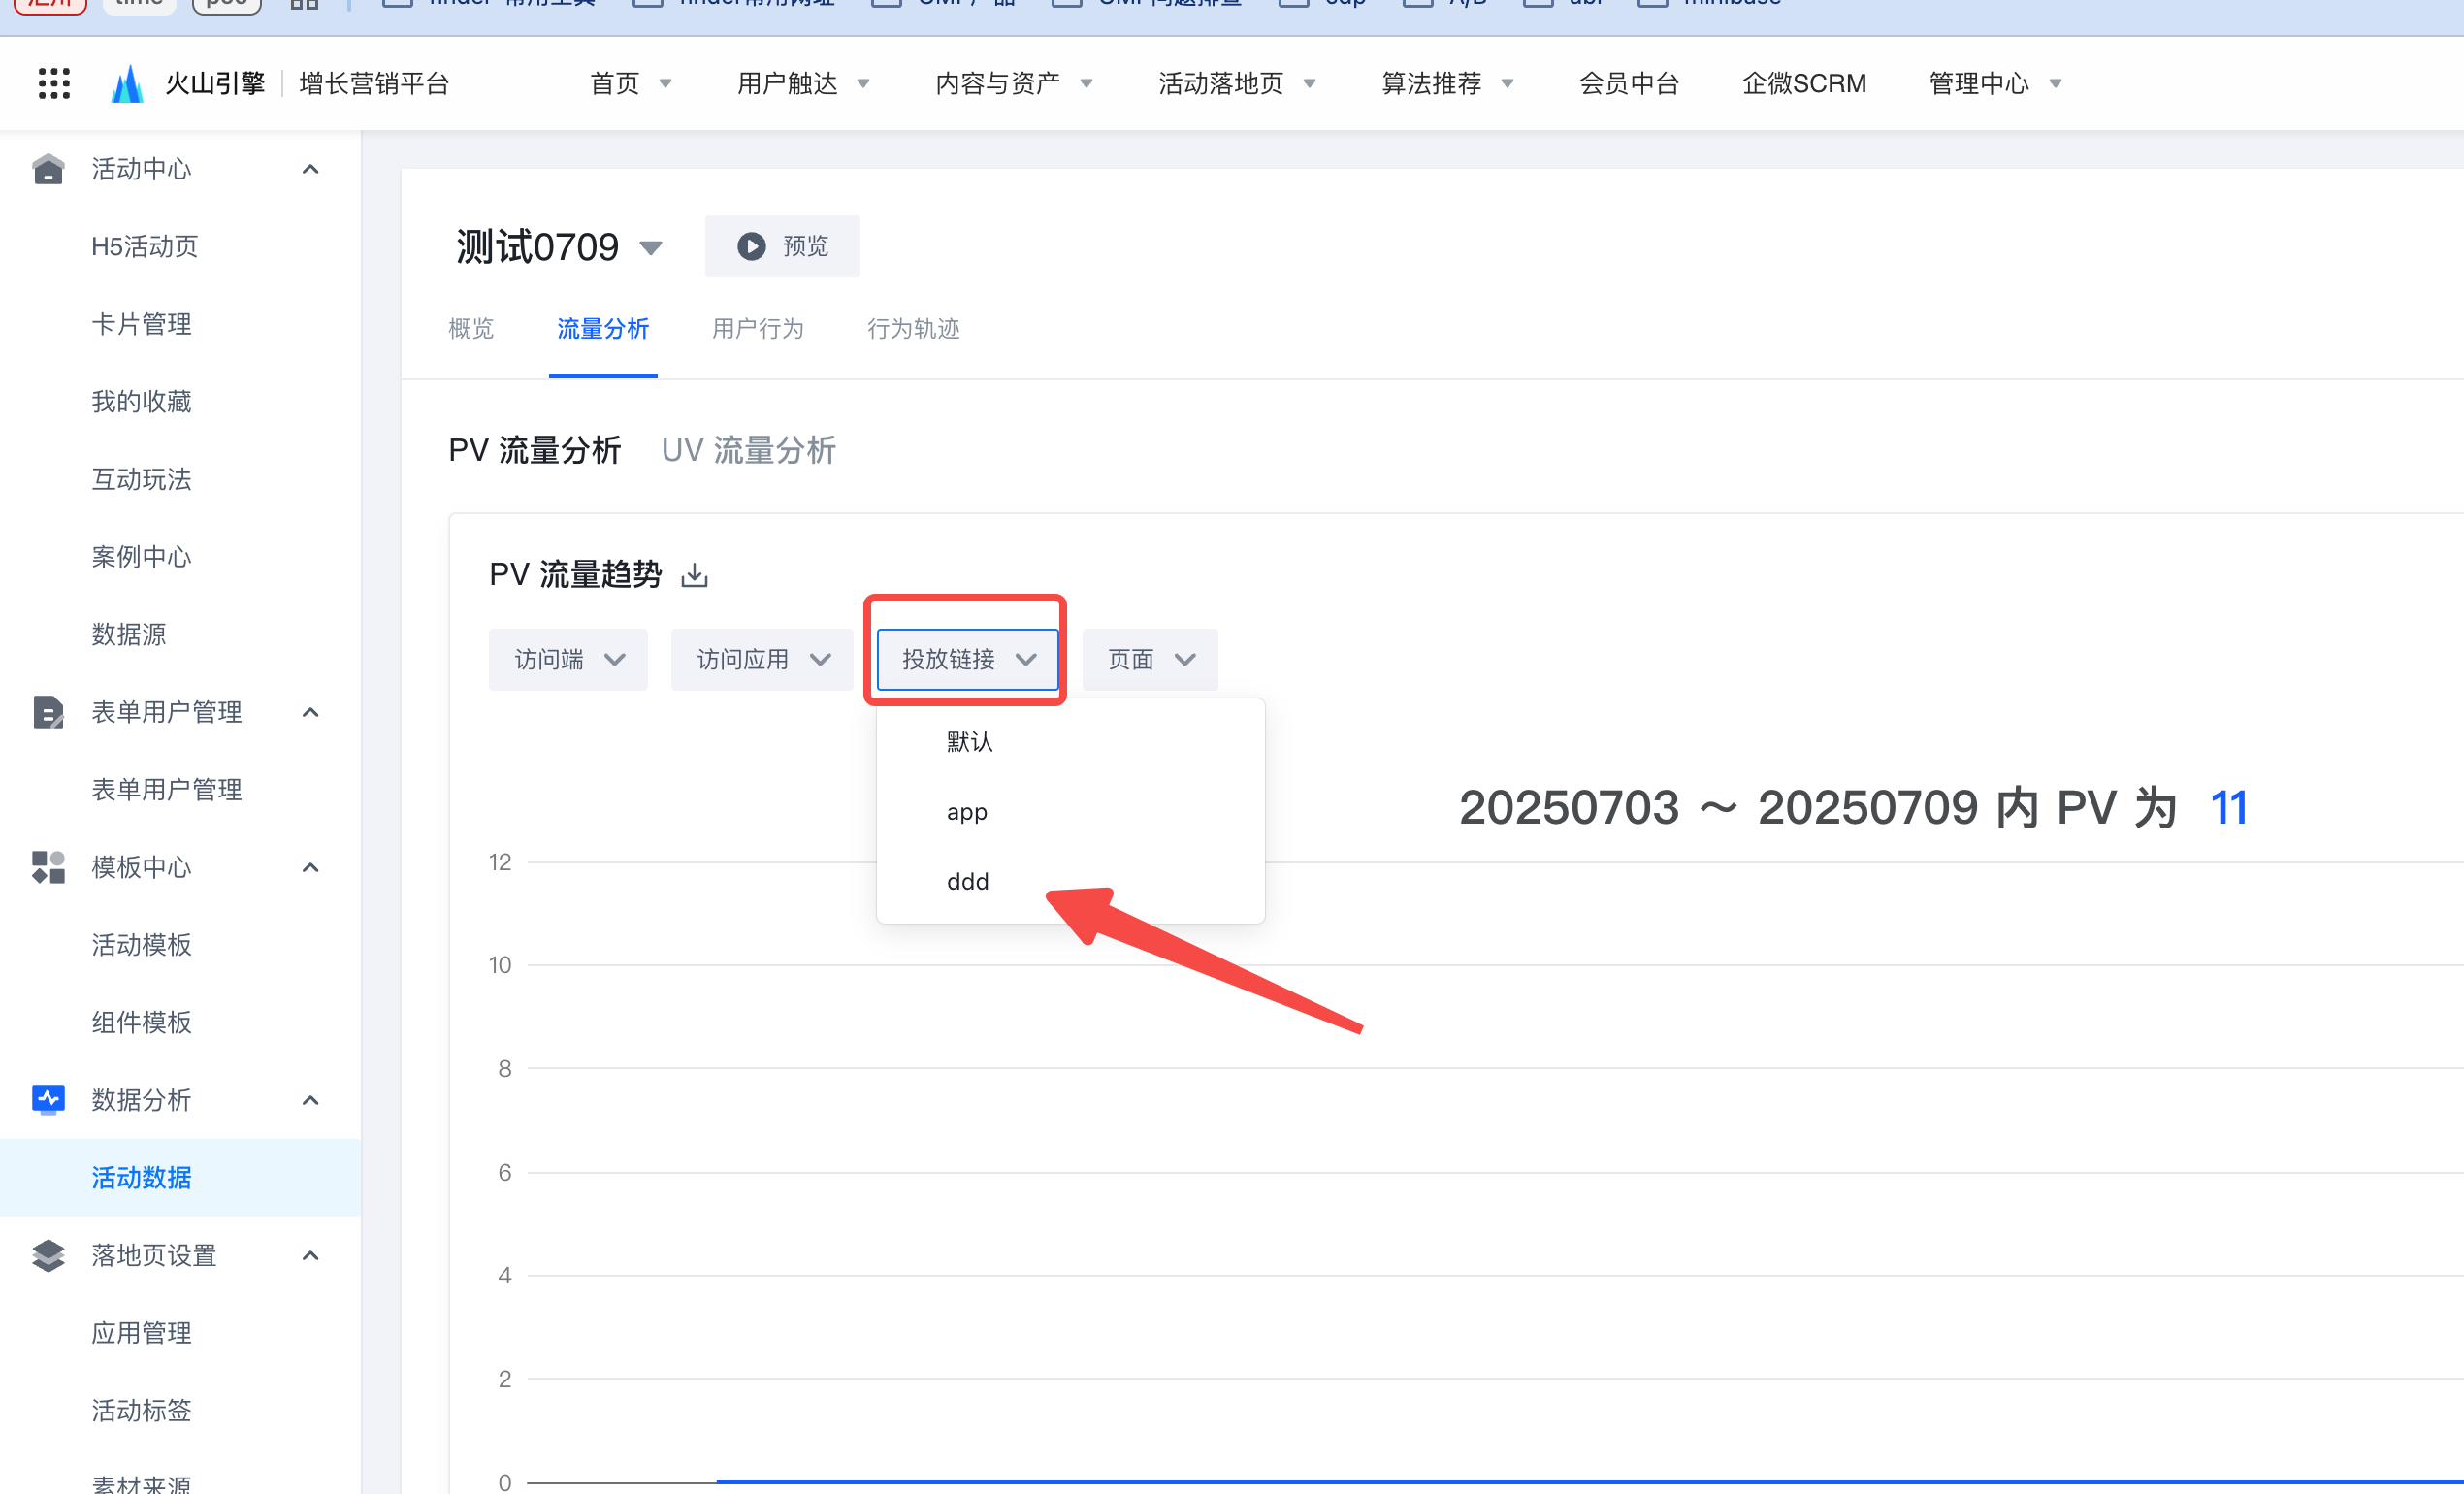Click the 数据分析 chart monitor icon
The height and width of the screenshot is (1494, 2464).
(x=48, y=1100)
